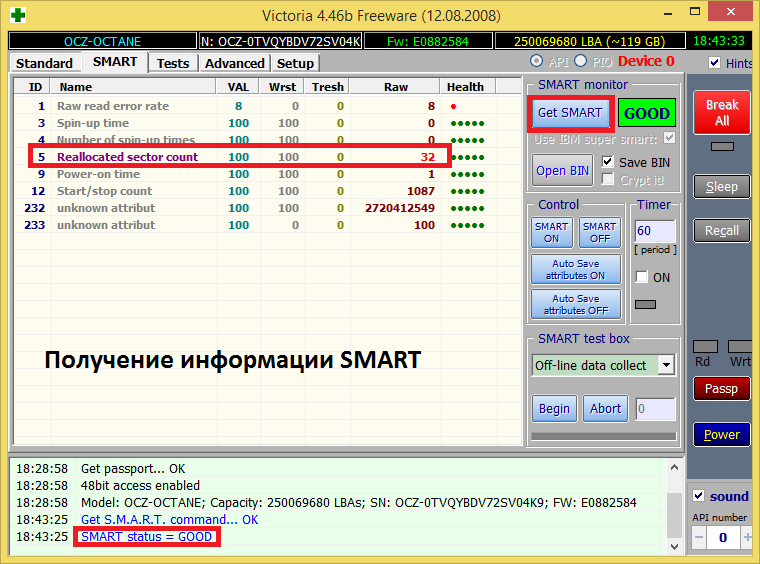
Task: Toggle the sound checkbox
Action: (698, 496)
